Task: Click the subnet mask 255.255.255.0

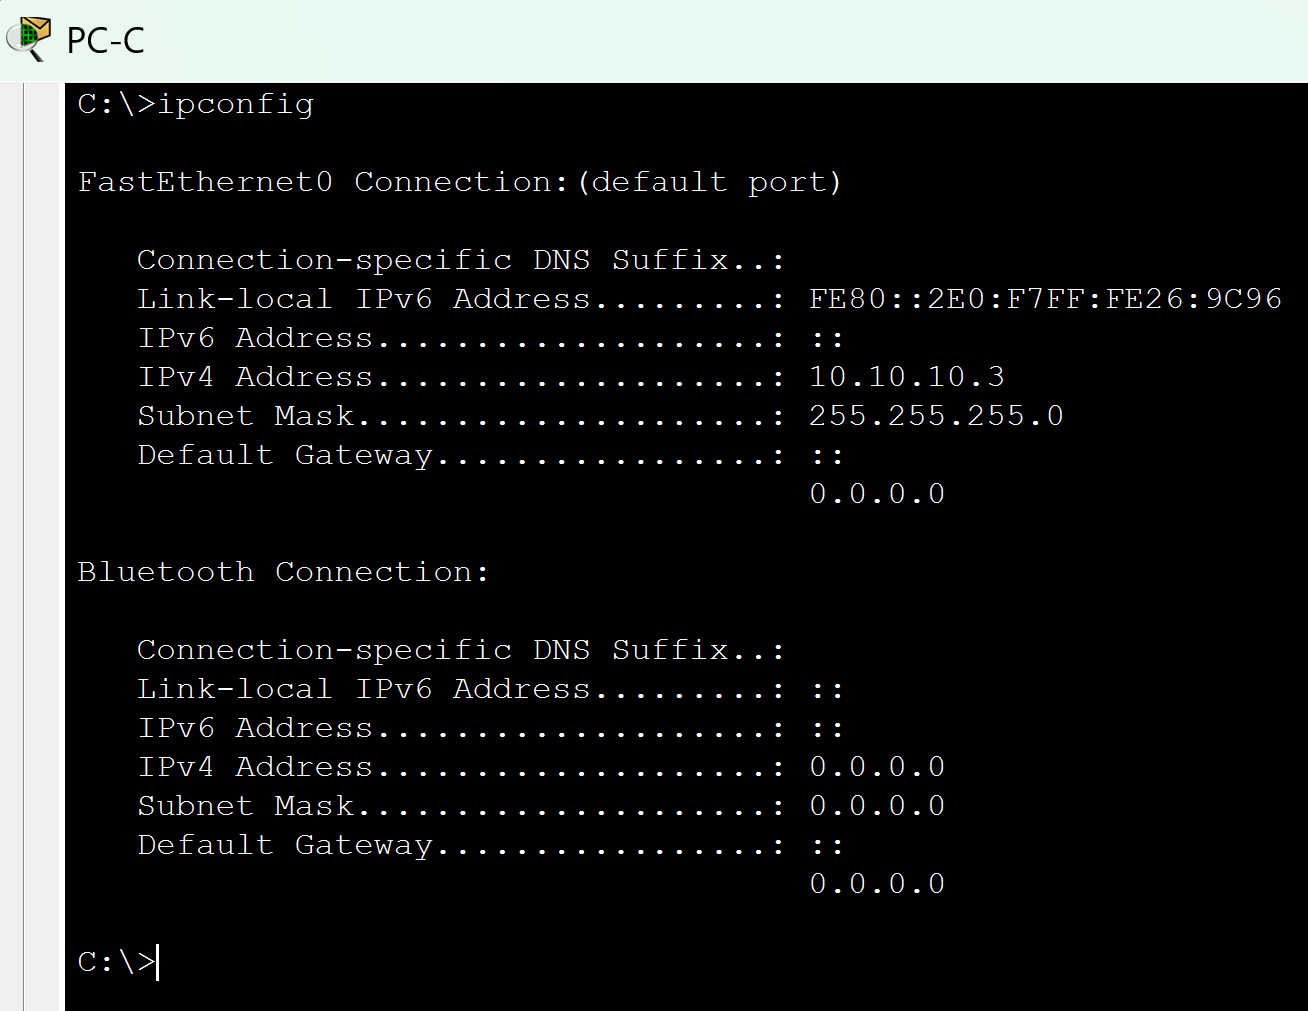Action: [x=936, y=416]
